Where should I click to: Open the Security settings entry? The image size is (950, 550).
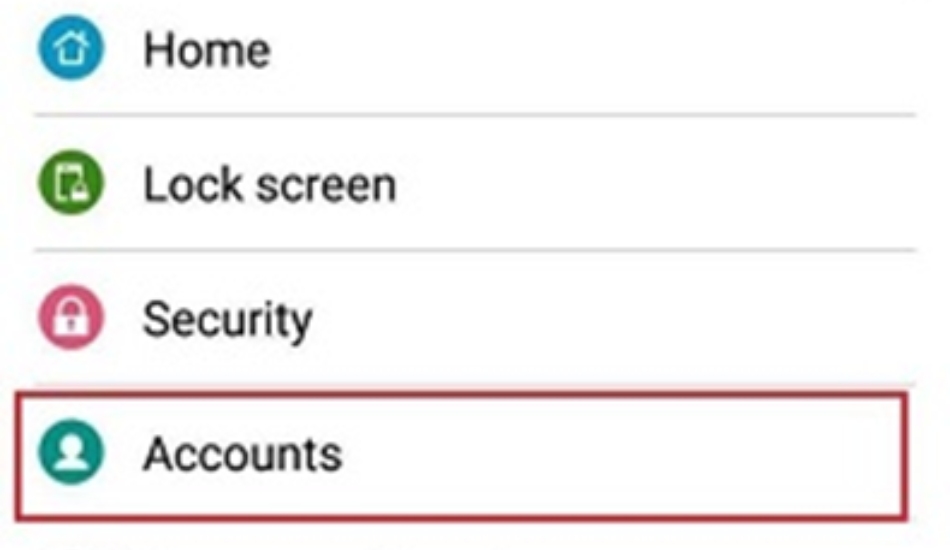475,317
